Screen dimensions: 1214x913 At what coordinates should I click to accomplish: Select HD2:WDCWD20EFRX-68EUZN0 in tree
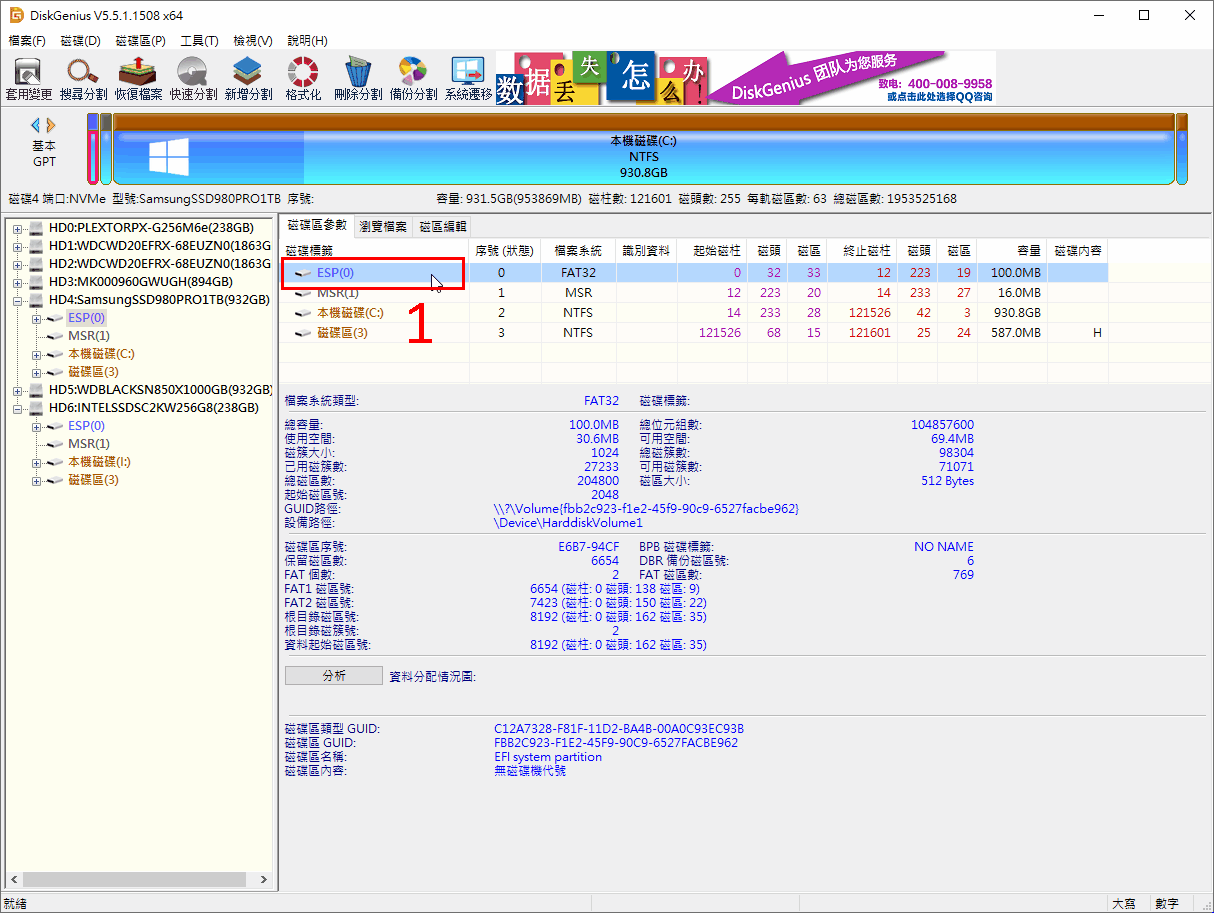(x=160, y=264)
